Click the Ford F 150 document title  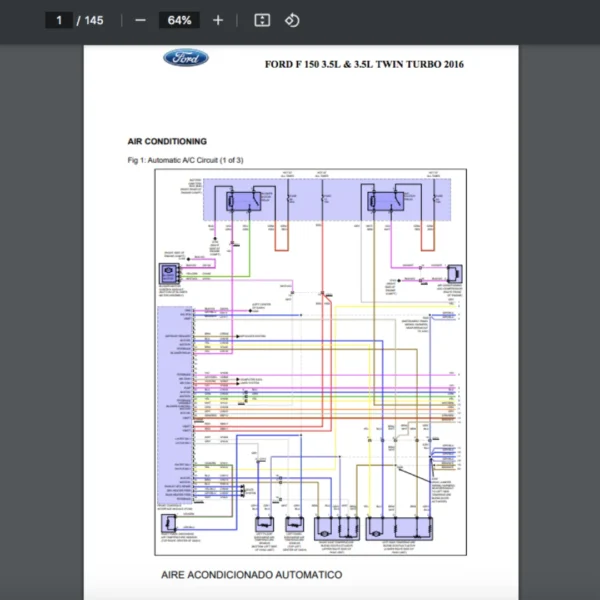tap(363, 65)
